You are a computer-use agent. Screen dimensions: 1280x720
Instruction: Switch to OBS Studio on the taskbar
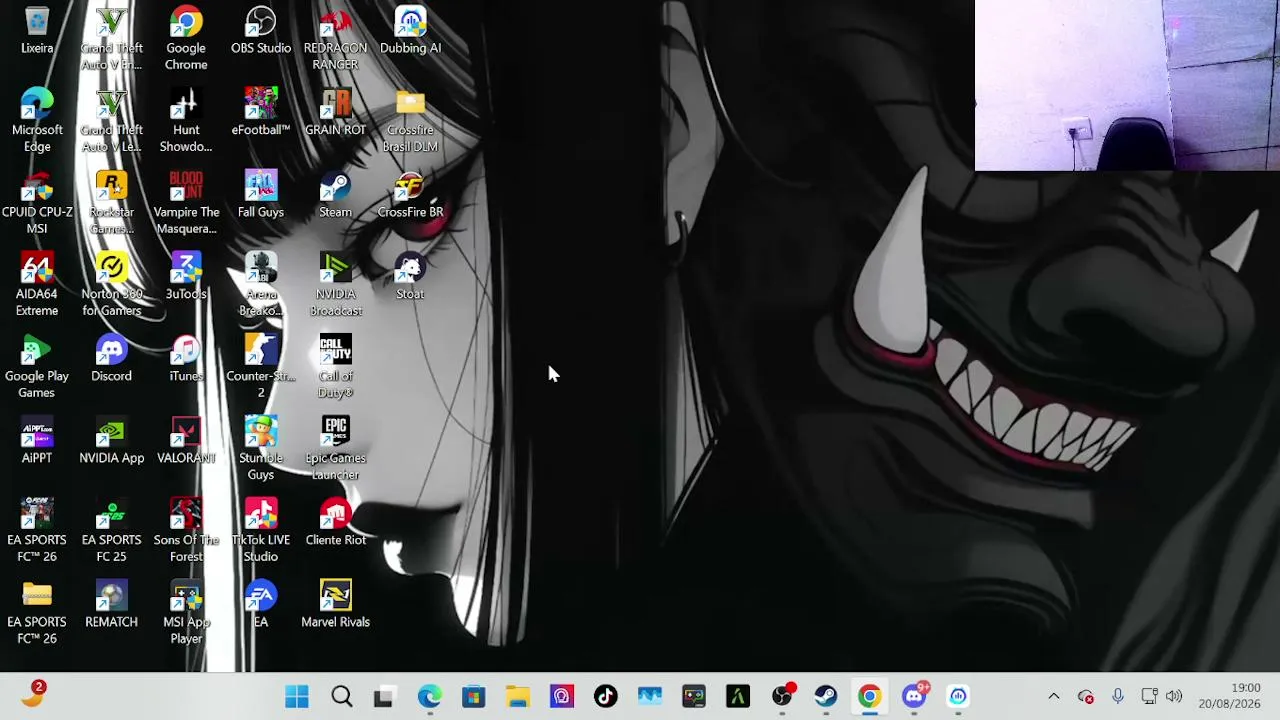(x=782, y=696)
